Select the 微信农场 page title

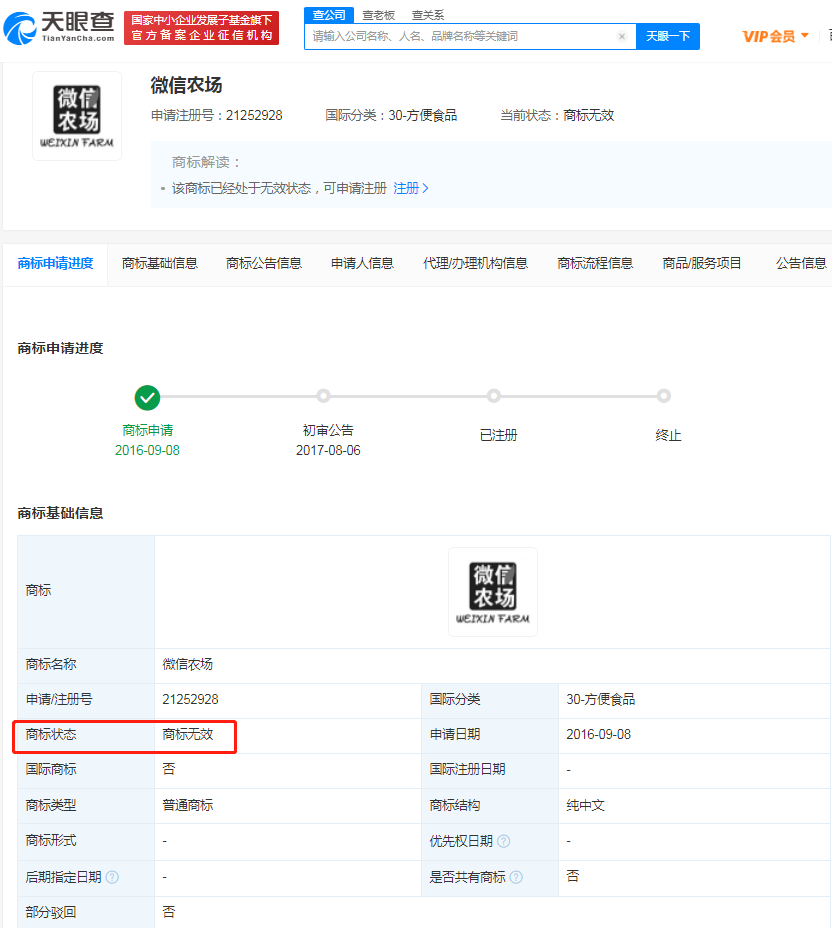186,85
